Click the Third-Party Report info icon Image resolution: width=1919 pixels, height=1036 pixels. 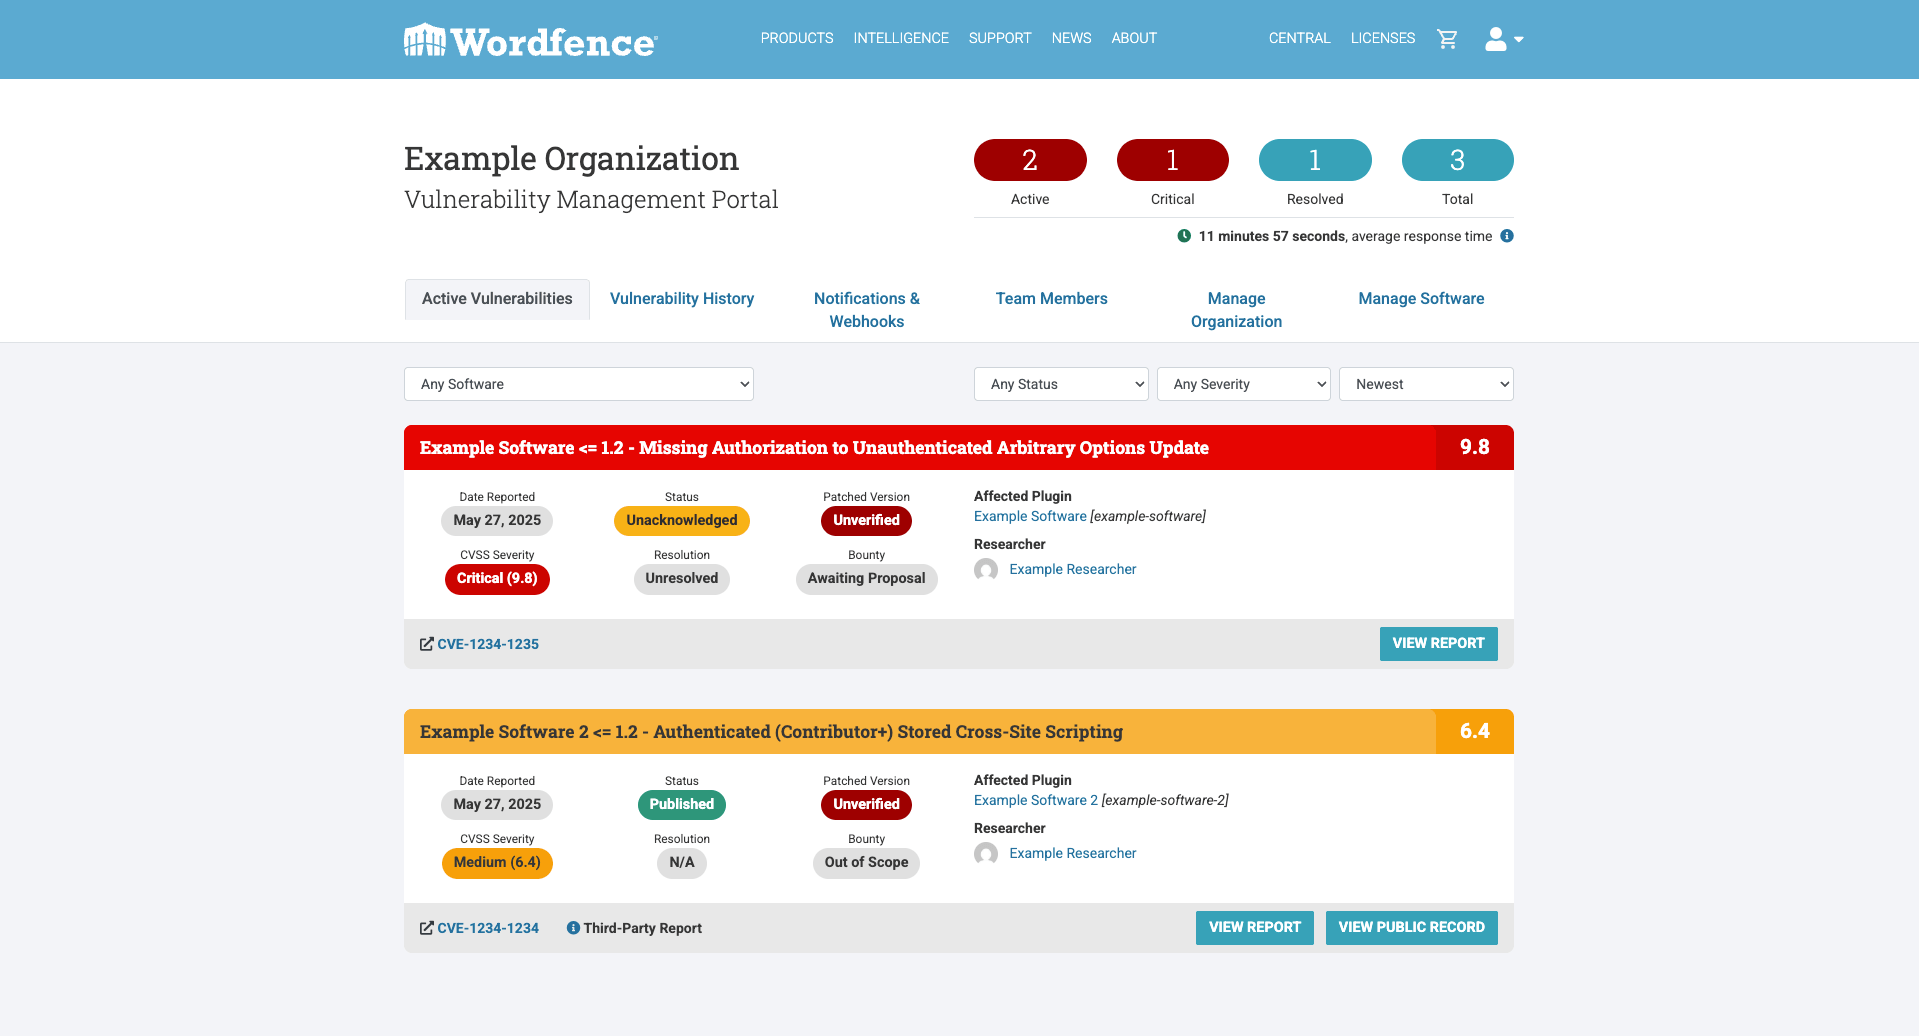(573, 928)
